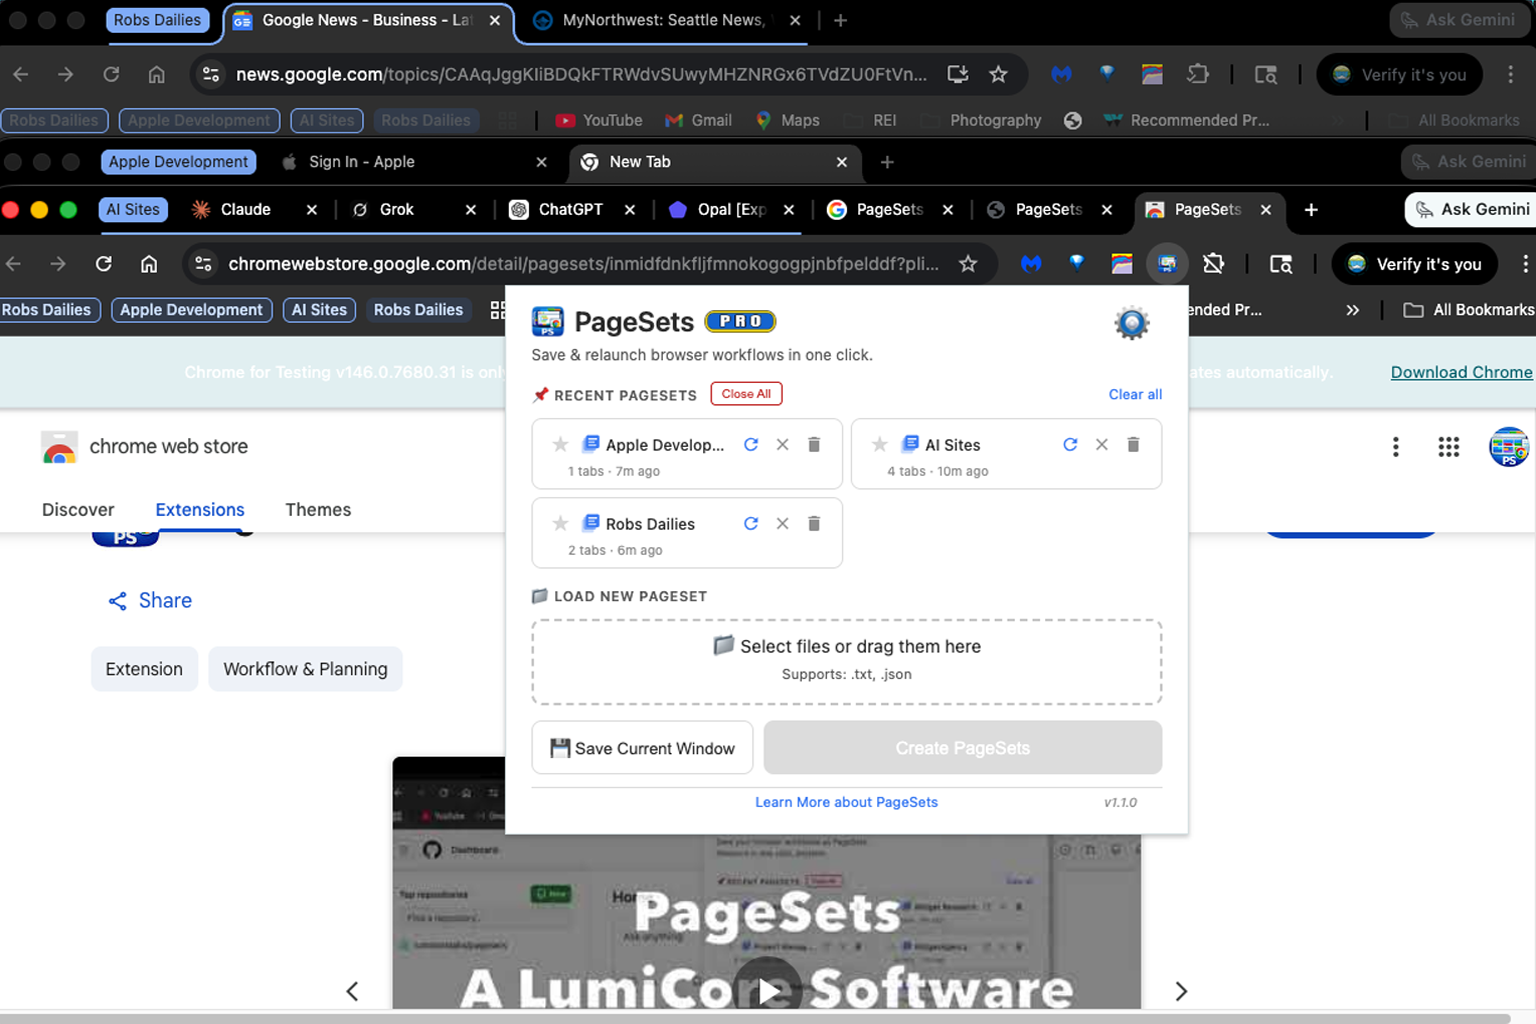Click Verify it's you in front window

[x=1415, y=264]
